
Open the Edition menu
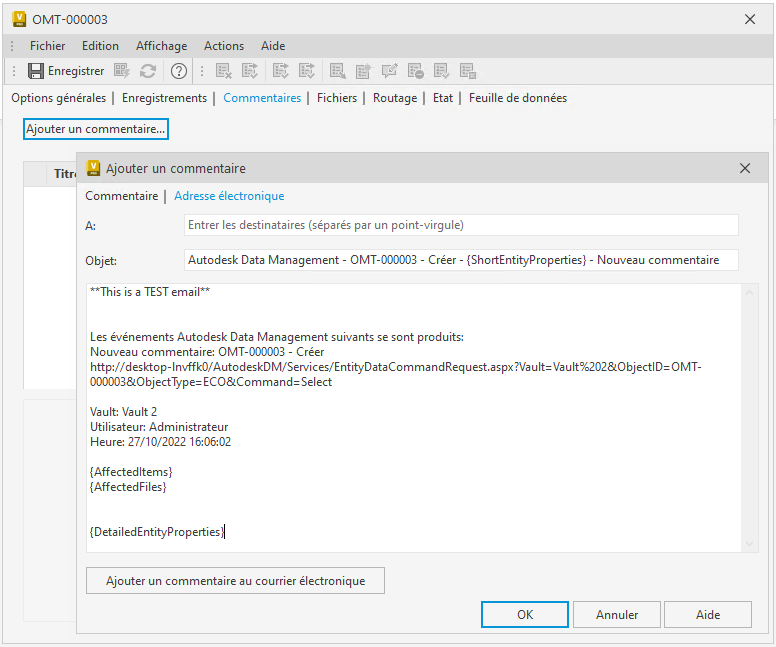[x=100, y=46]
